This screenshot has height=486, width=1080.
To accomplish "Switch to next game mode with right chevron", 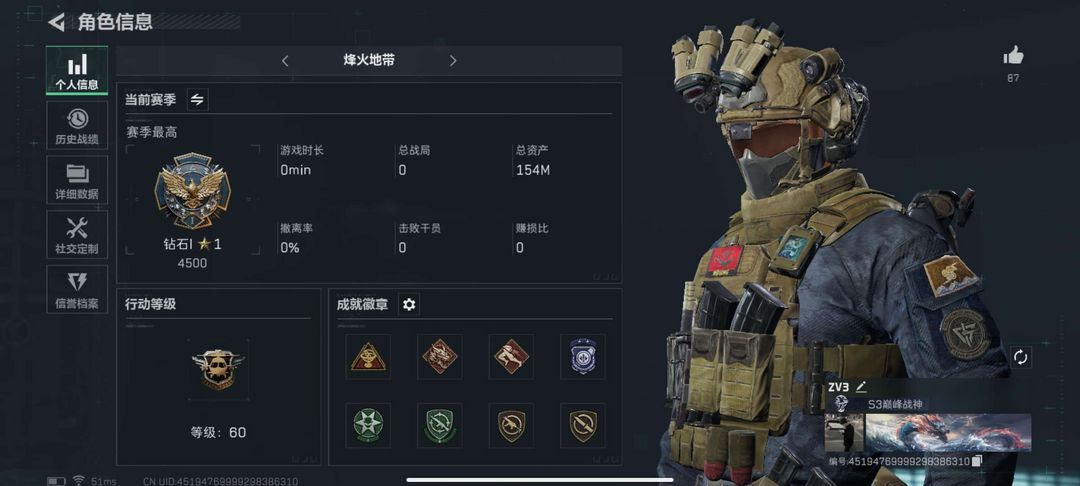I will 453,61.
